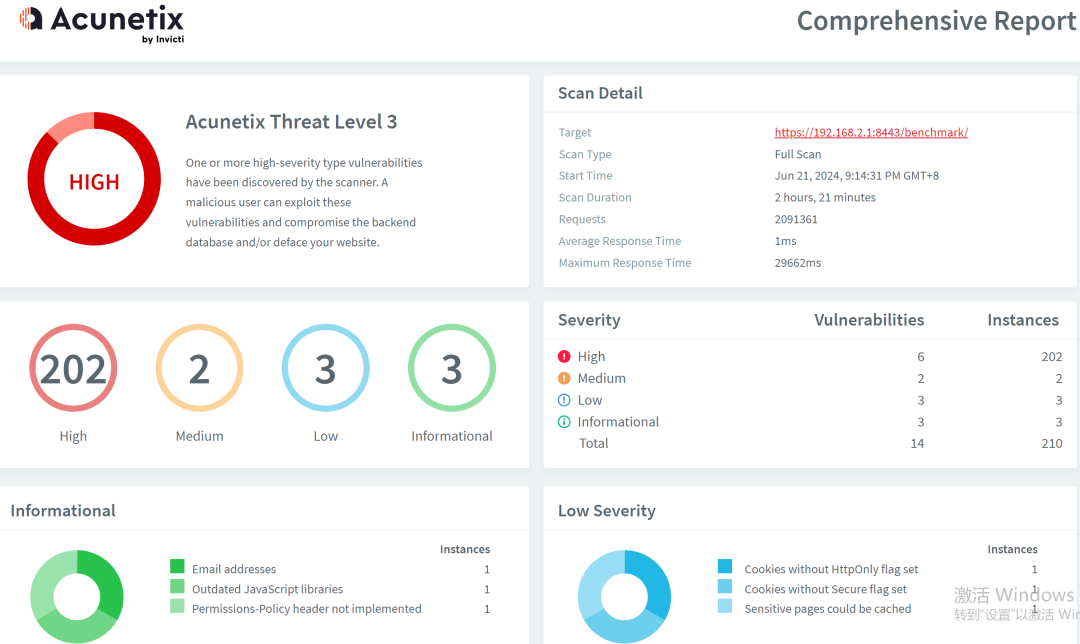
Task: Click the 'Scan Duration' field label
Action: (x=595, y=198)
